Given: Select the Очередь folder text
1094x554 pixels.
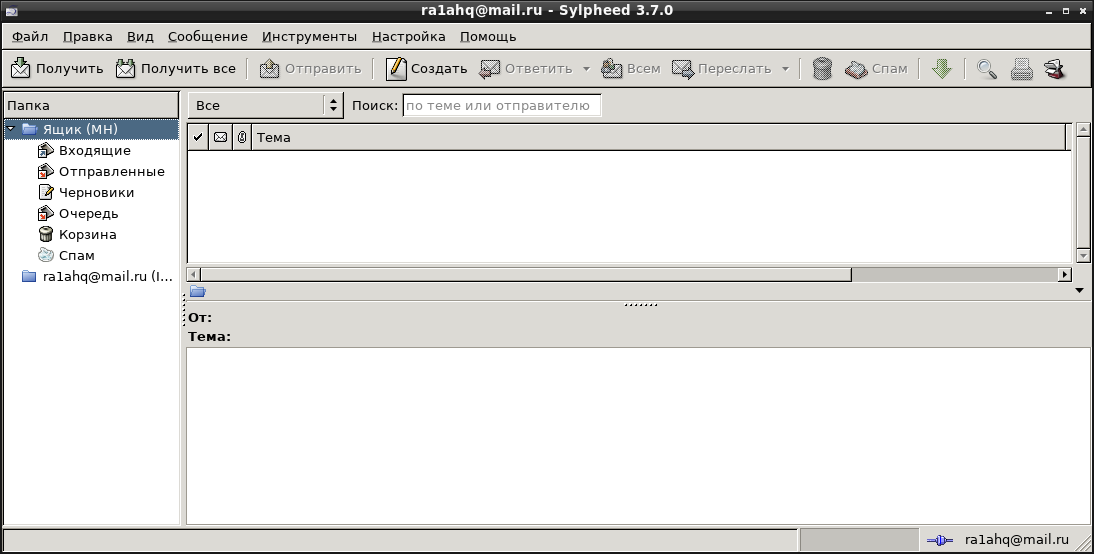Looking at the screenshot, I should tap(89, 214).
